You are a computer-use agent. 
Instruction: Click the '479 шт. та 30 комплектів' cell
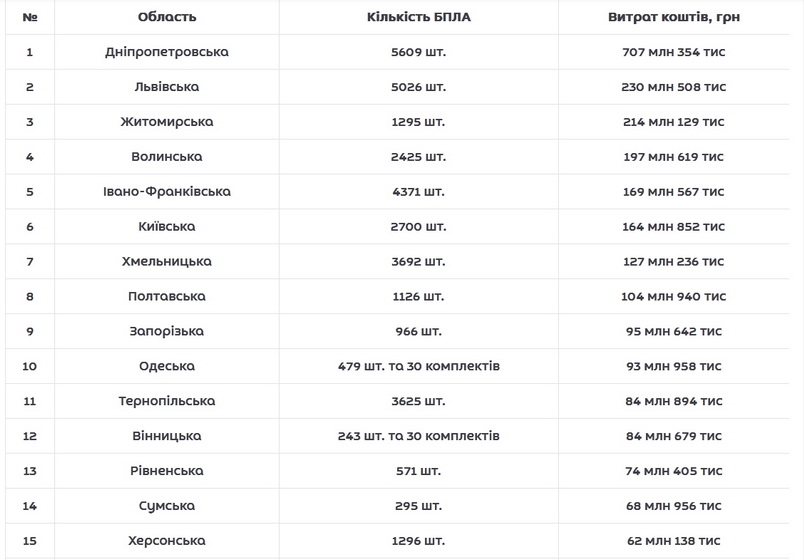click(x=419, y=366)
